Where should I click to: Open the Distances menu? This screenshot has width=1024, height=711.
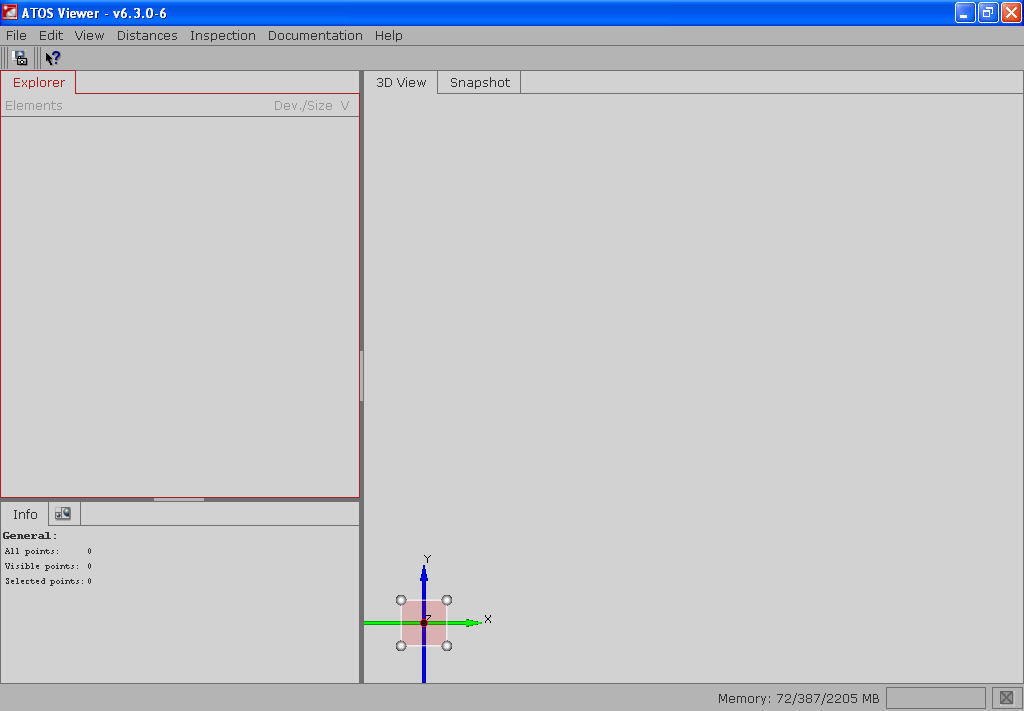(147, 35)
